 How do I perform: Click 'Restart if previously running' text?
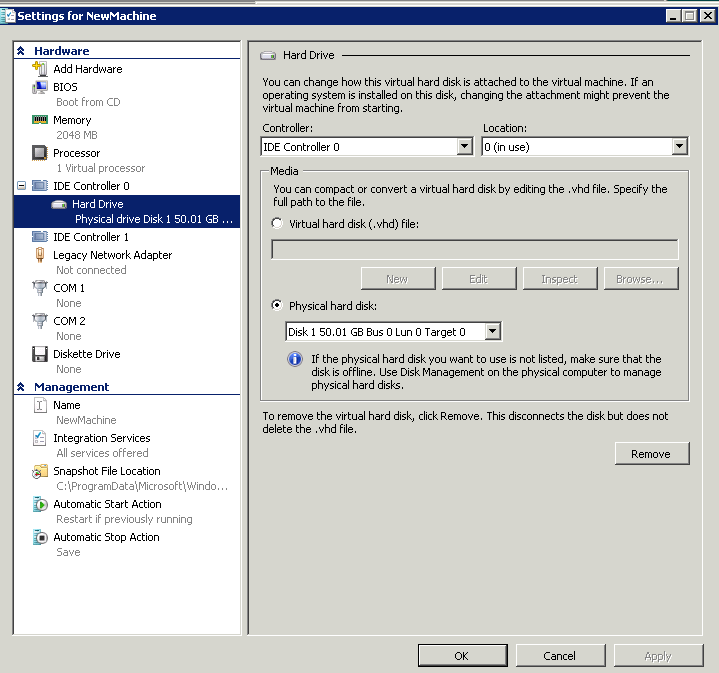coord(124,519)
